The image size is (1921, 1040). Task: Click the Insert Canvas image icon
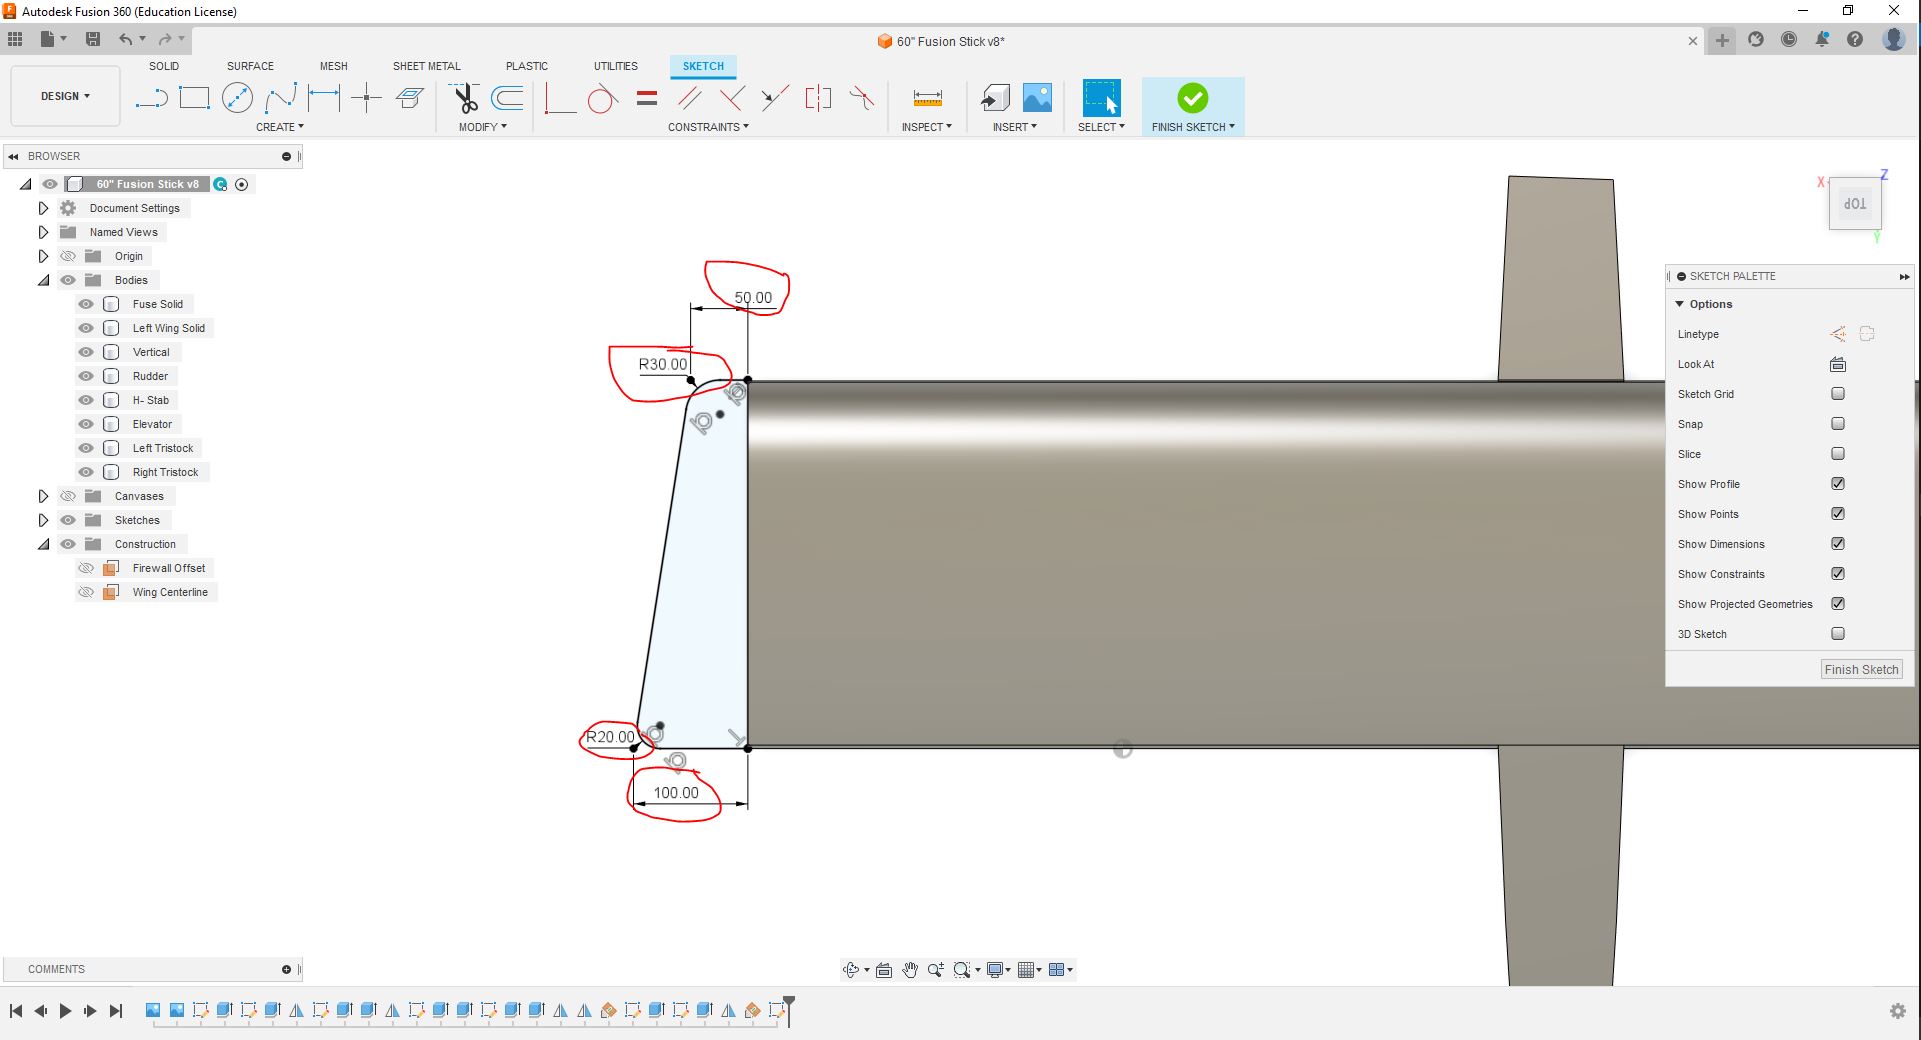[1037, 98]
